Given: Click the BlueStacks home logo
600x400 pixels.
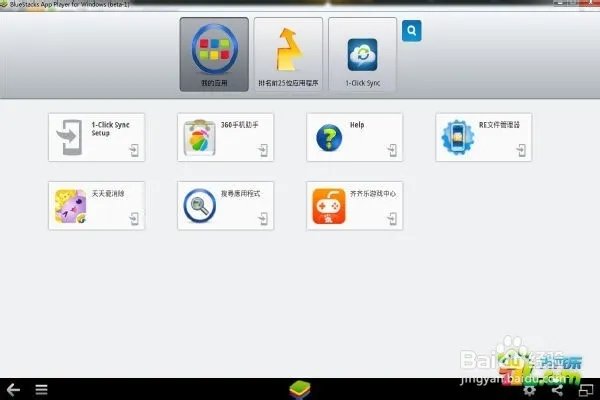Looking at the screenshot, I should click(x=300, y=390).
